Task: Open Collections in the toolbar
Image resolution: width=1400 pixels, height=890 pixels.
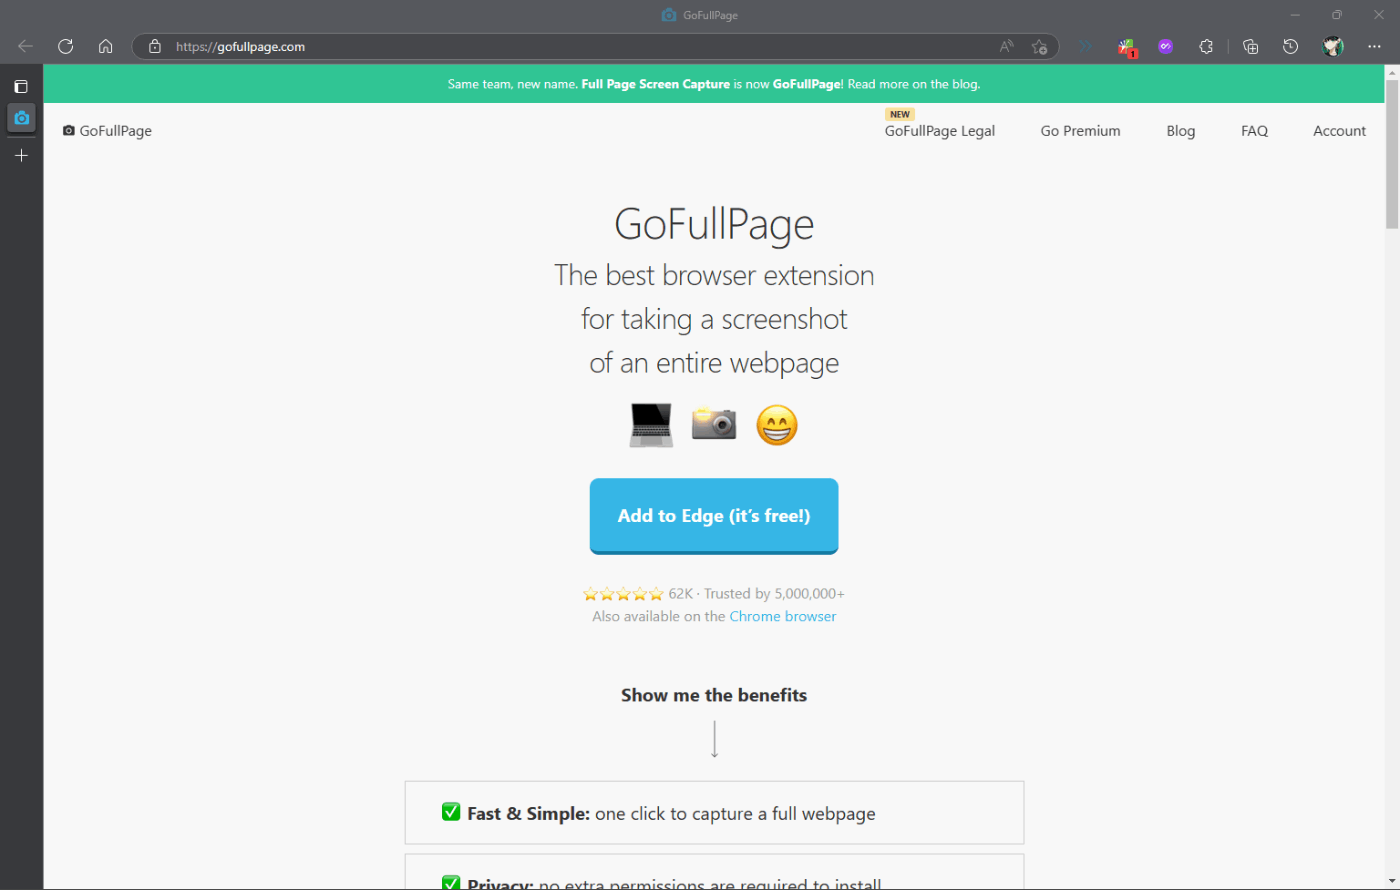Action: coord(1250,46)
